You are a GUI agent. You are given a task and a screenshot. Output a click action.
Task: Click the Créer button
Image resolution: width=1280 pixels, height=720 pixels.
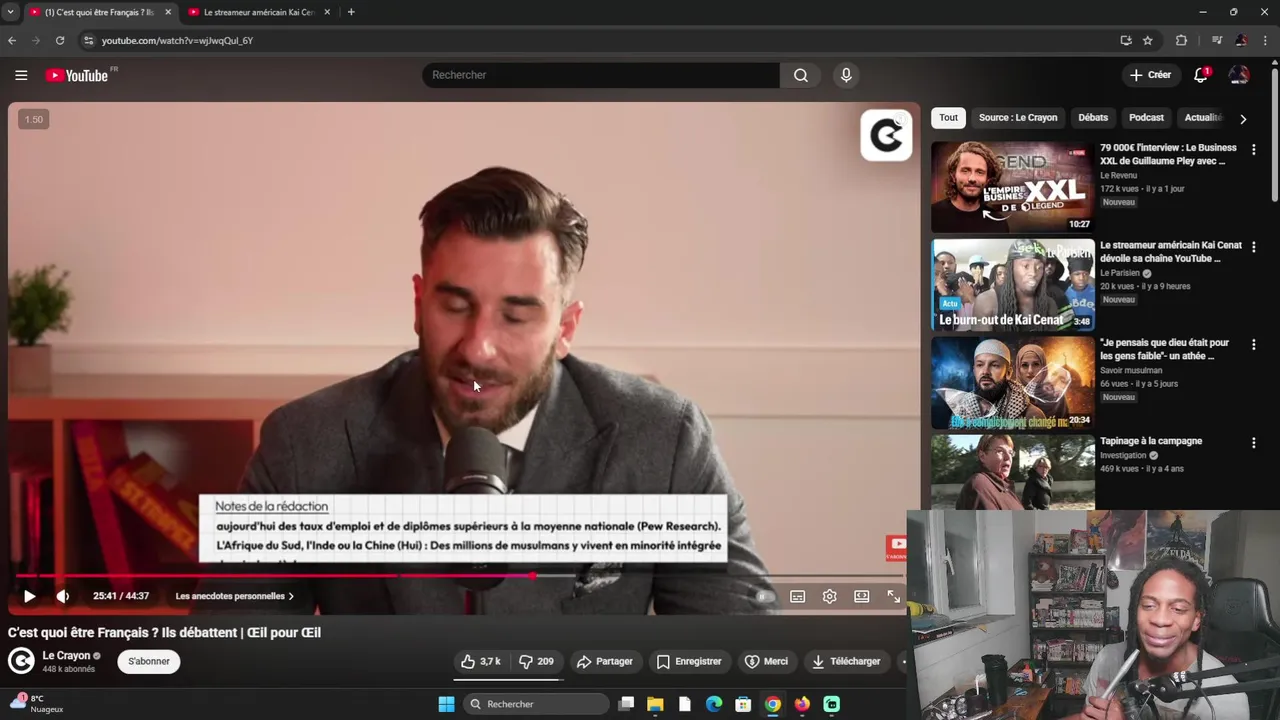click(1150, 75)
